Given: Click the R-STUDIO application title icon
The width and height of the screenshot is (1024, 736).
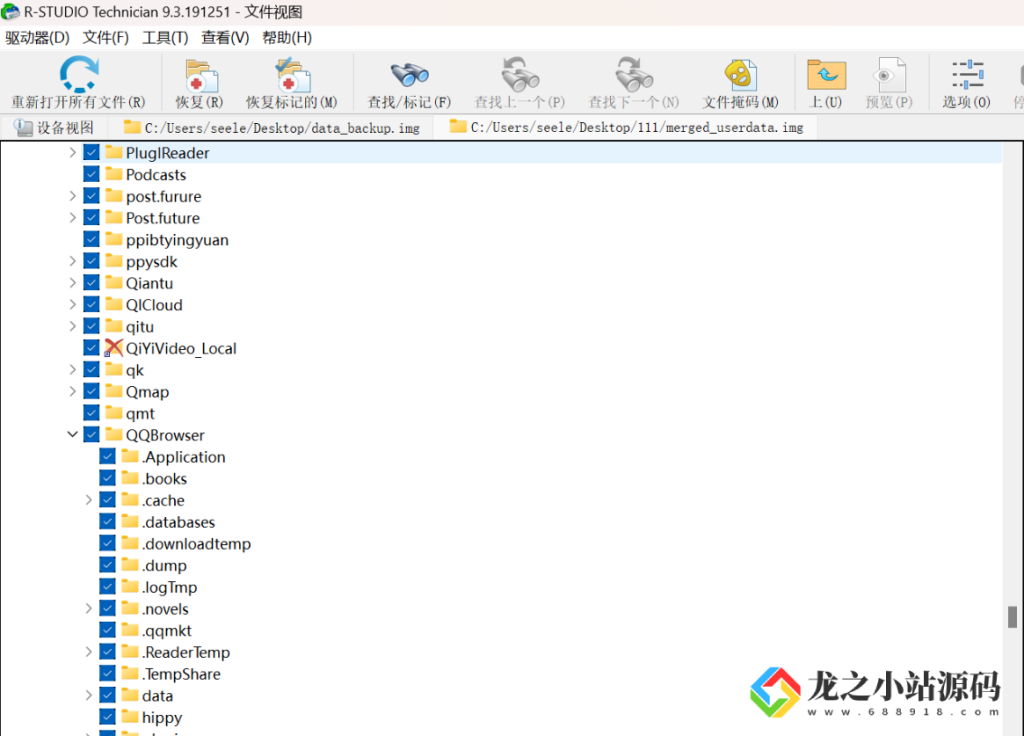Looking at the screenshot, I should (10, 12).
